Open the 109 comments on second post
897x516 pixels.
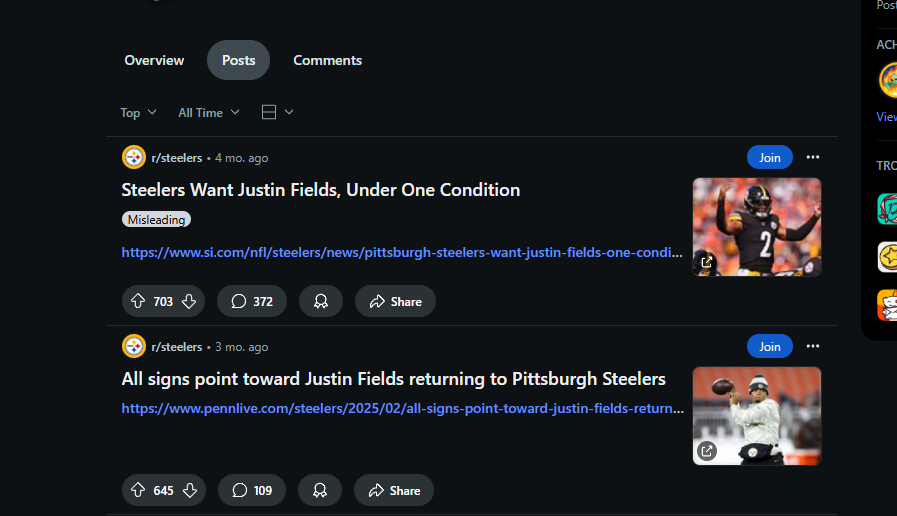coord(252,490)
